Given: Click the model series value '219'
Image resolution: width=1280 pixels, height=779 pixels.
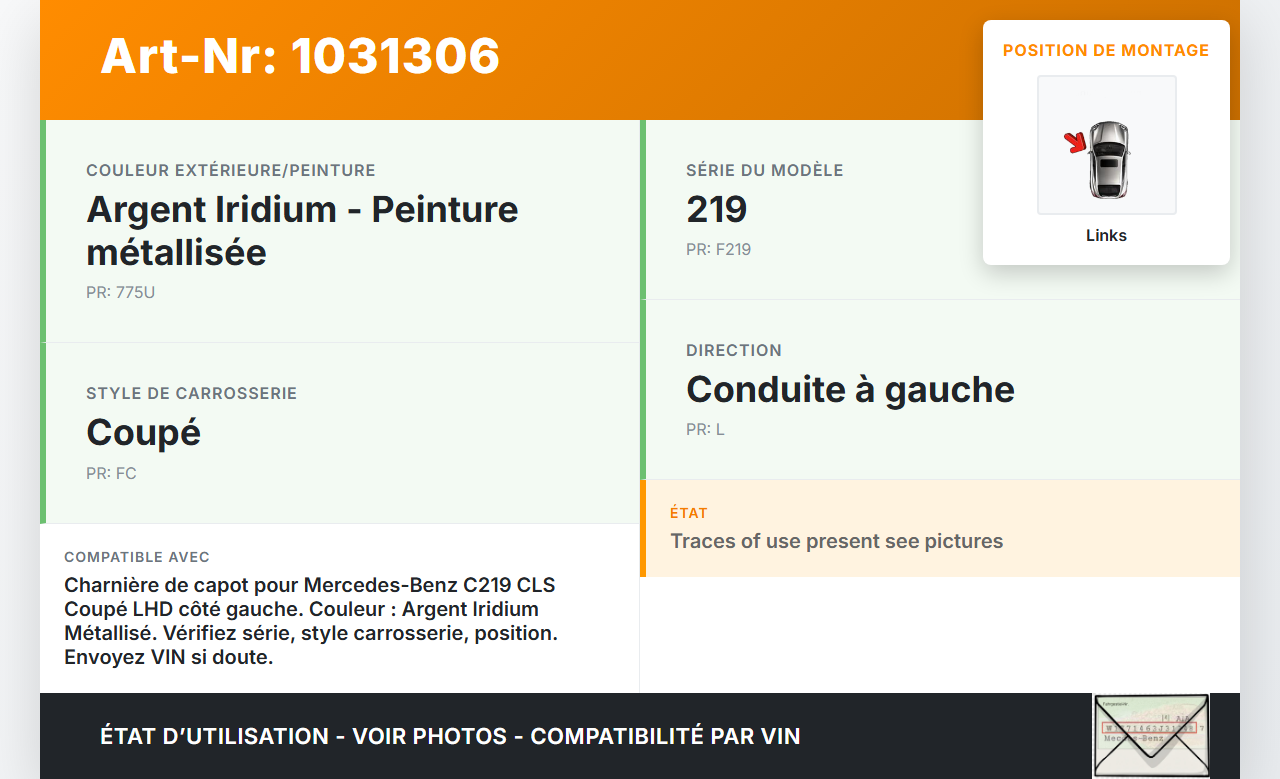Looking at the screenshot, I should click(x=716, y=209).
